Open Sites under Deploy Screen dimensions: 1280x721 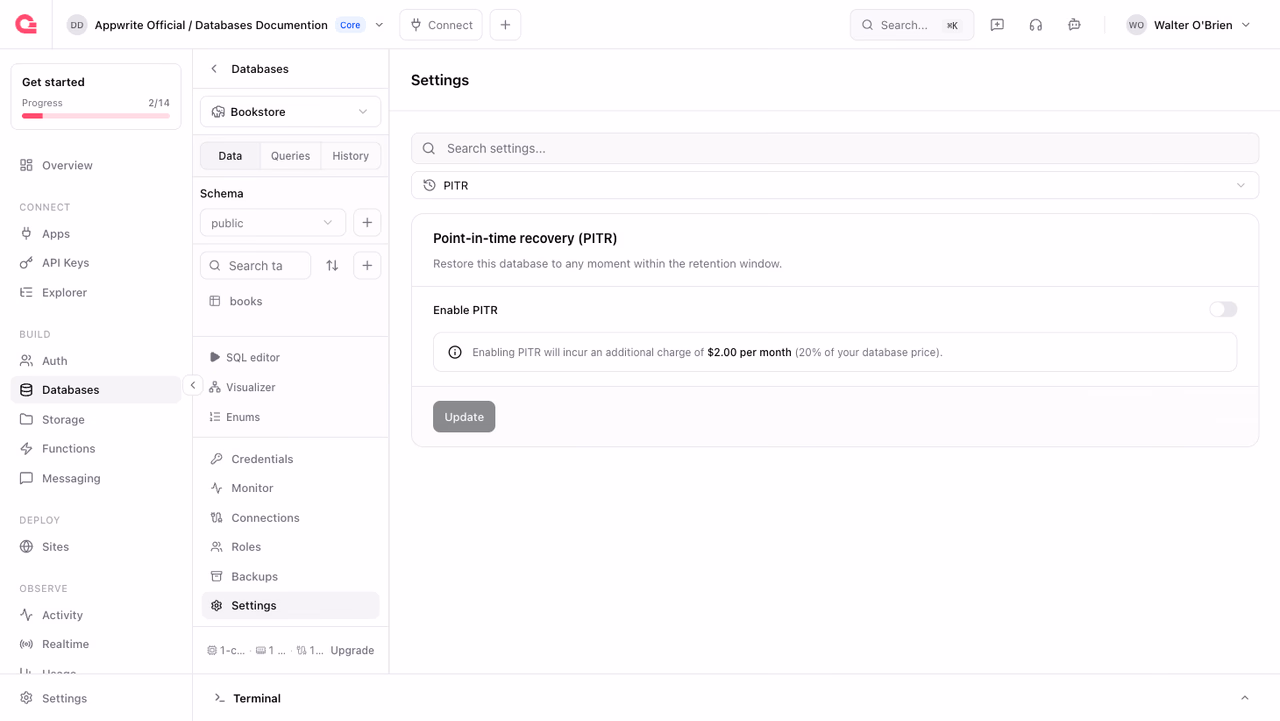pos(96,547)
